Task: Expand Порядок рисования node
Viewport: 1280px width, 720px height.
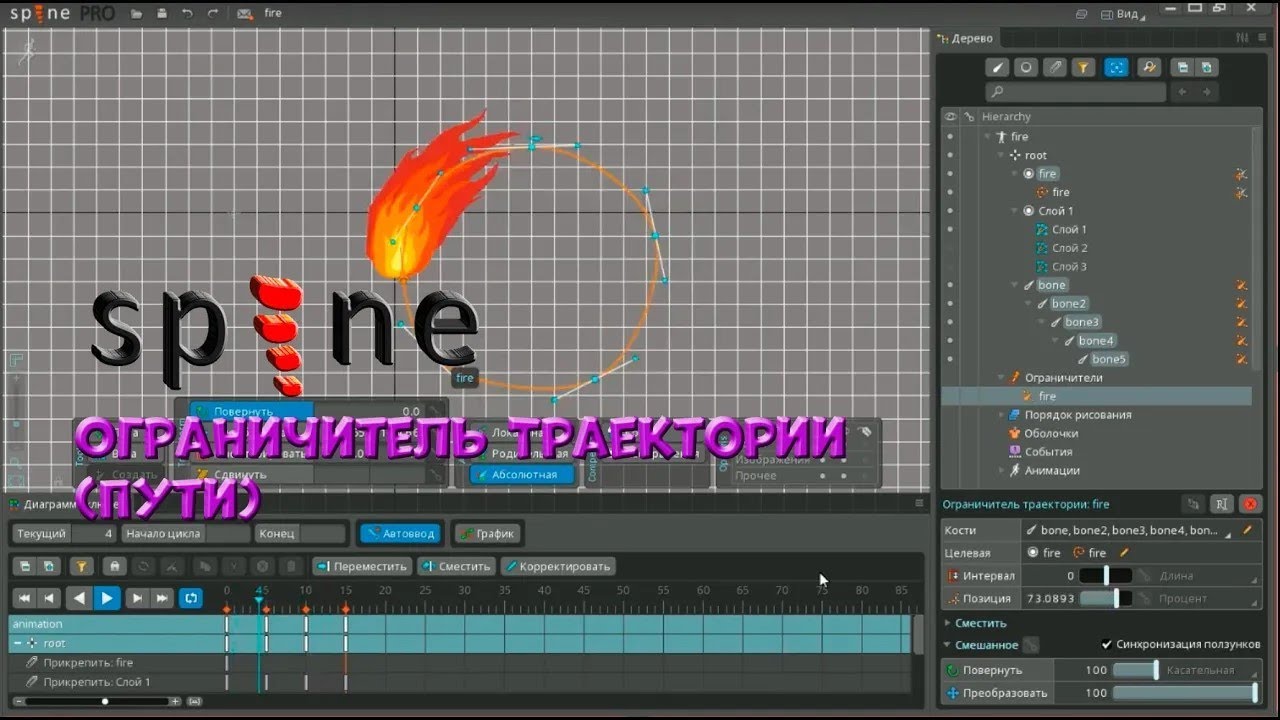Action: (x=1000, y=415)
